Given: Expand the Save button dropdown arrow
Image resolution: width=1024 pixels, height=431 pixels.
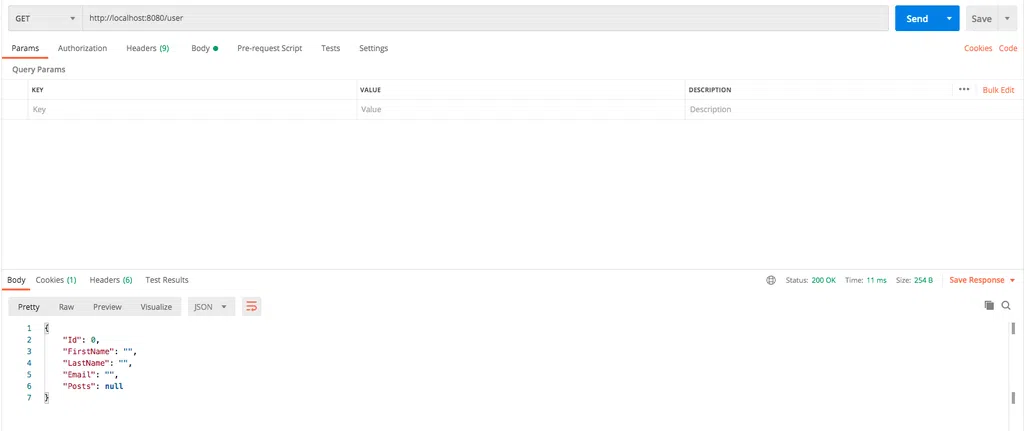Looking at the screenshot, I should (x=1006, y=18).
